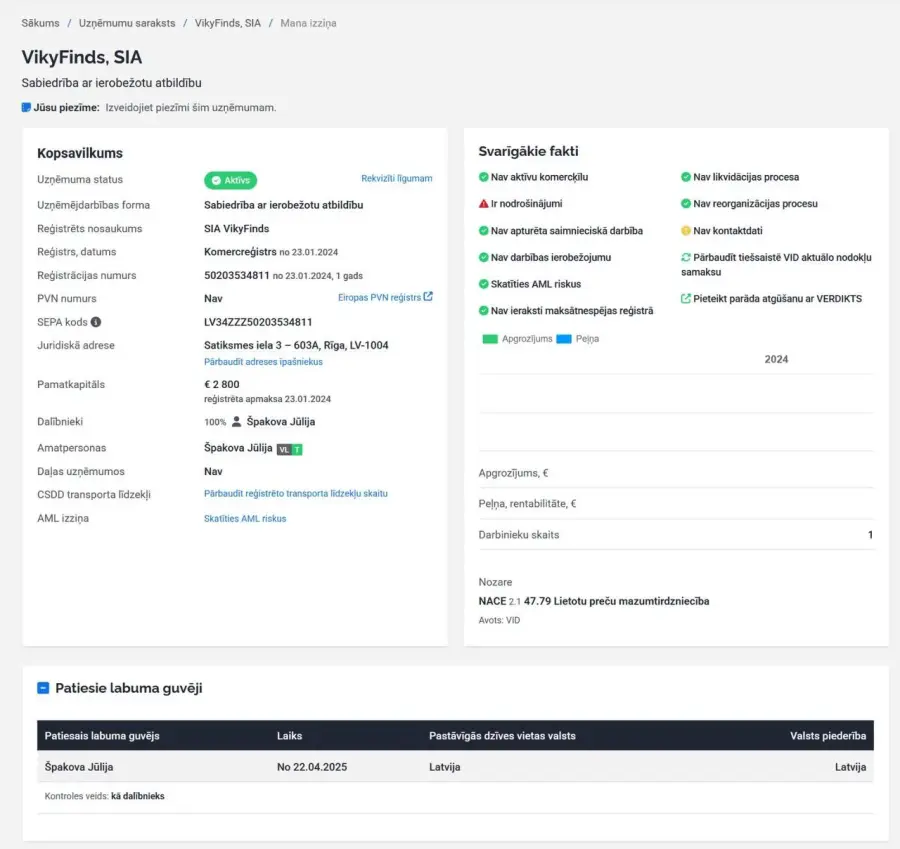
Task: Click the Pastāvīgās dzīves vietas valsts header
Action: 502,736
